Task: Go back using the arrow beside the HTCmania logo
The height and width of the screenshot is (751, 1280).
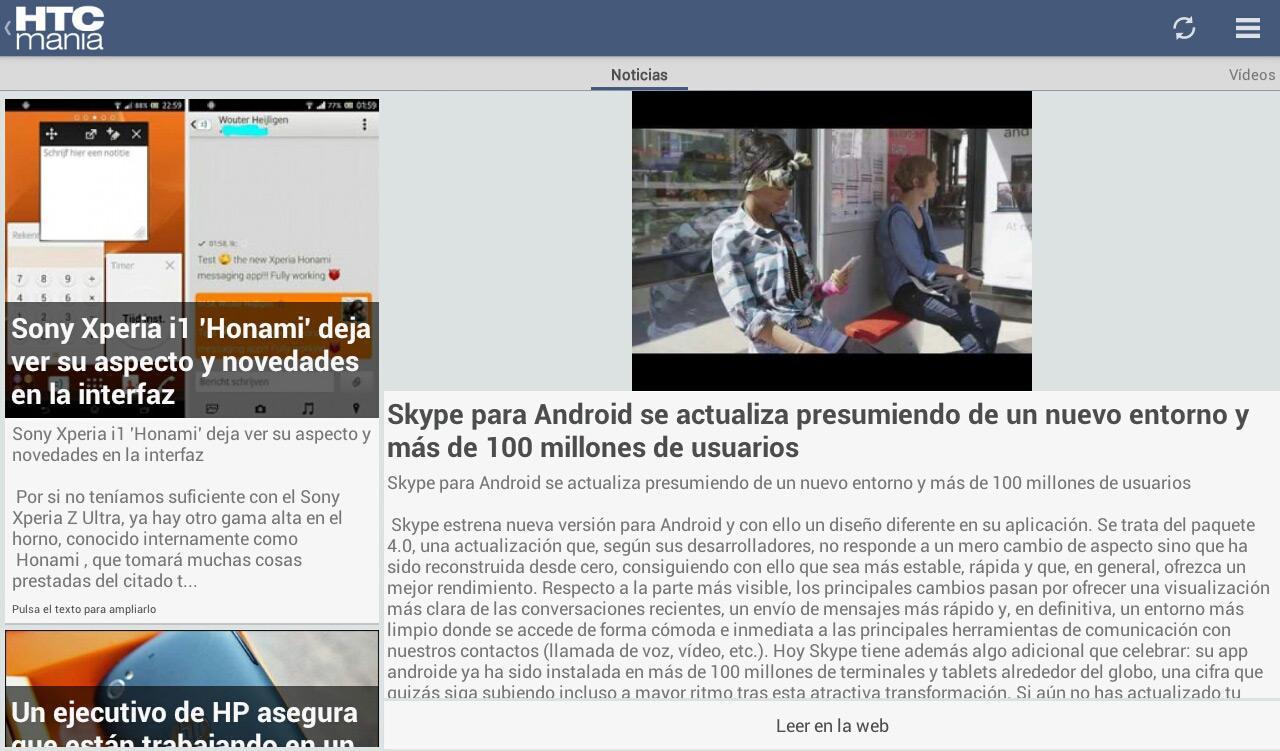Action: click(7, 28)
